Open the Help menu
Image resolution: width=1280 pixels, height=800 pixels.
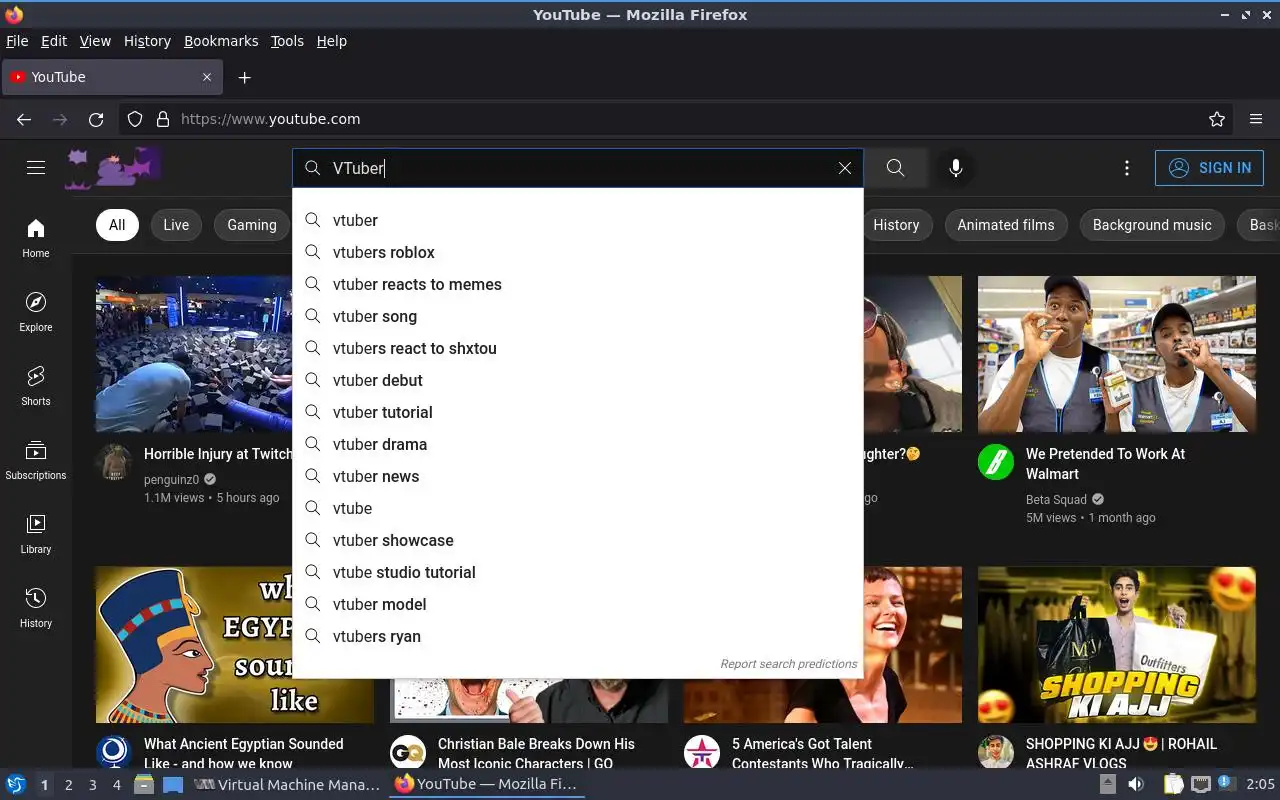[332, 41]
